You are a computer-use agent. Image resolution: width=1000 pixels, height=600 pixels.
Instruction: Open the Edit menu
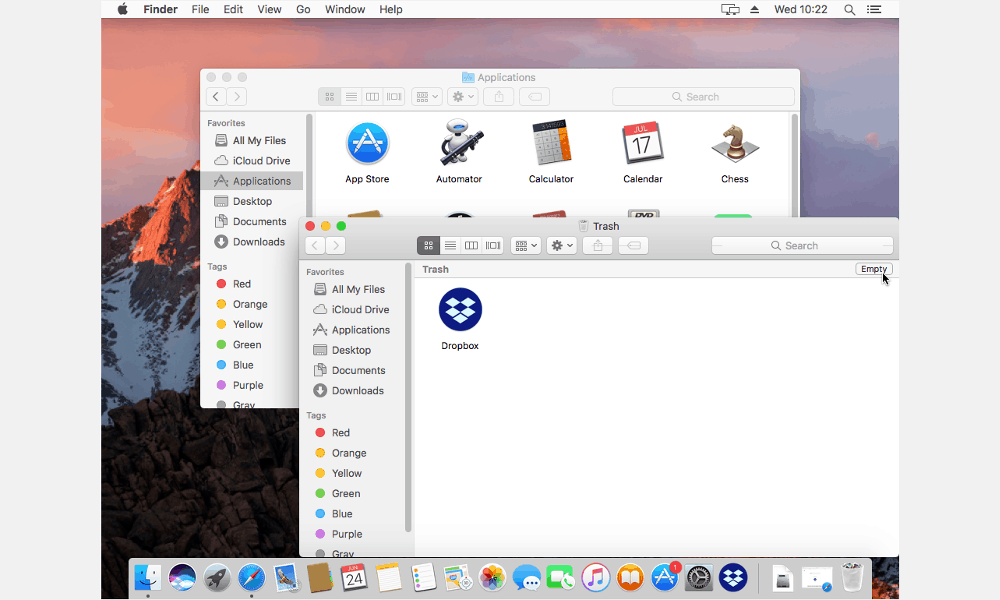click(233, 9)
